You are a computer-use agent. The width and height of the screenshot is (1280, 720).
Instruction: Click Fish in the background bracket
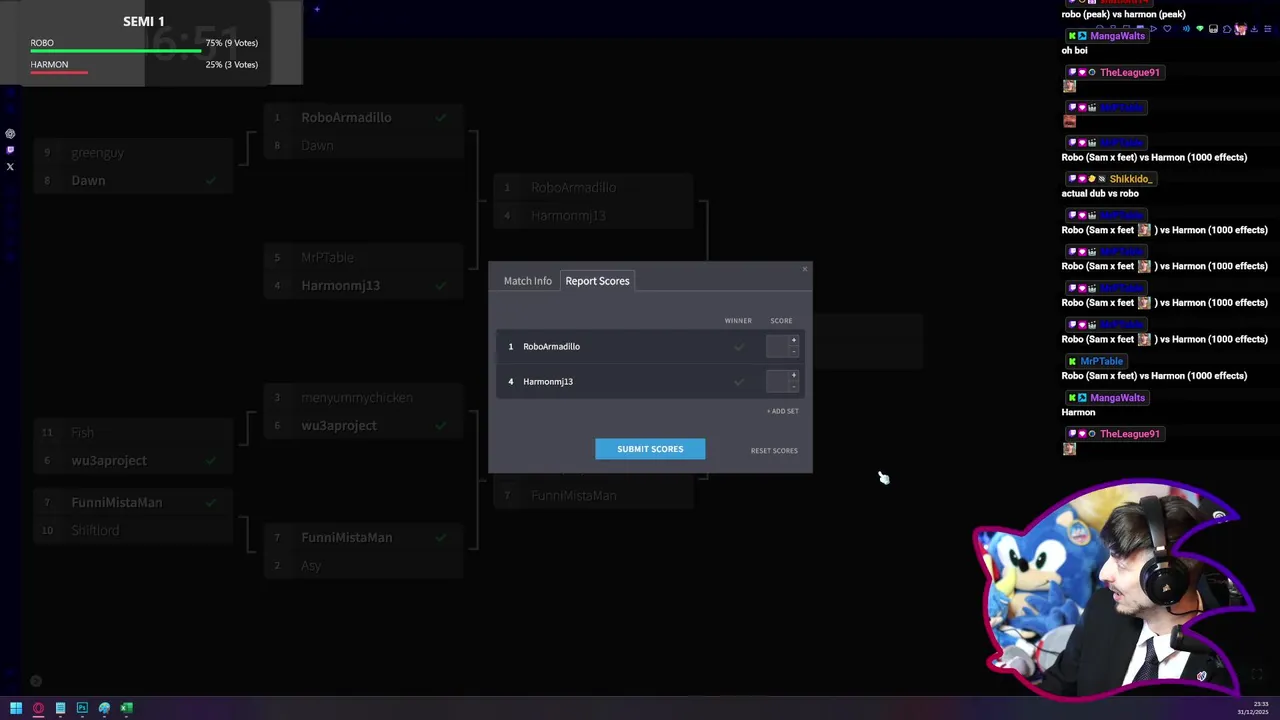[82, 433]
